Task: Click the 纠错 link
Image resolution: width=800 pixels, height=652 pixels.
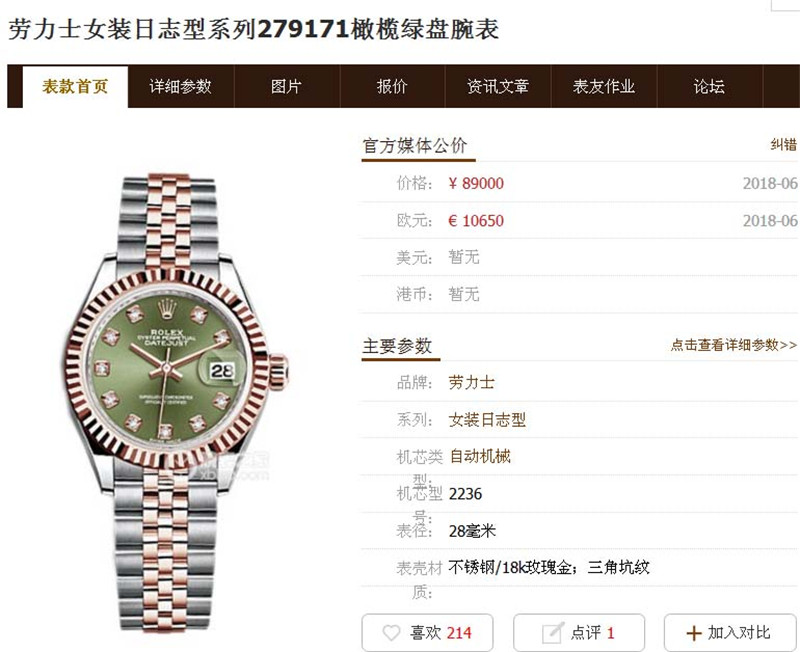Action: 783,144
